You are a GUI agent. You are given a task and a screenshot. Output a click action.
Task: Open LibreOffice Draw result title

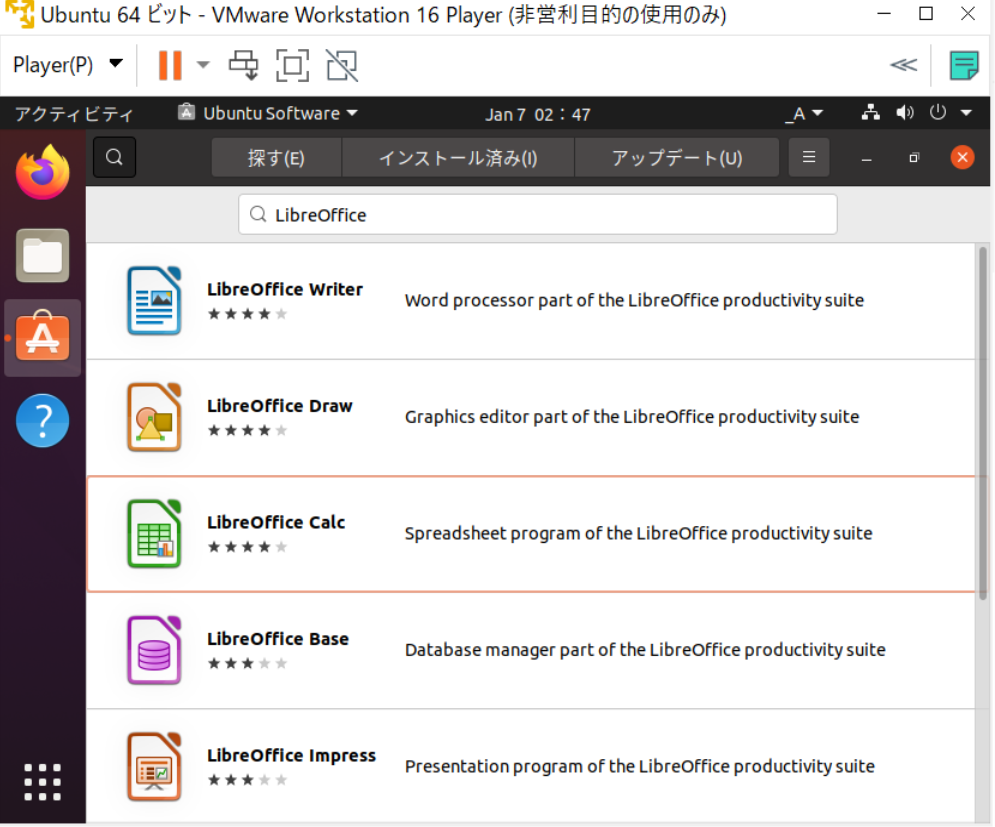pyautogui.click(x=280, y=406)
